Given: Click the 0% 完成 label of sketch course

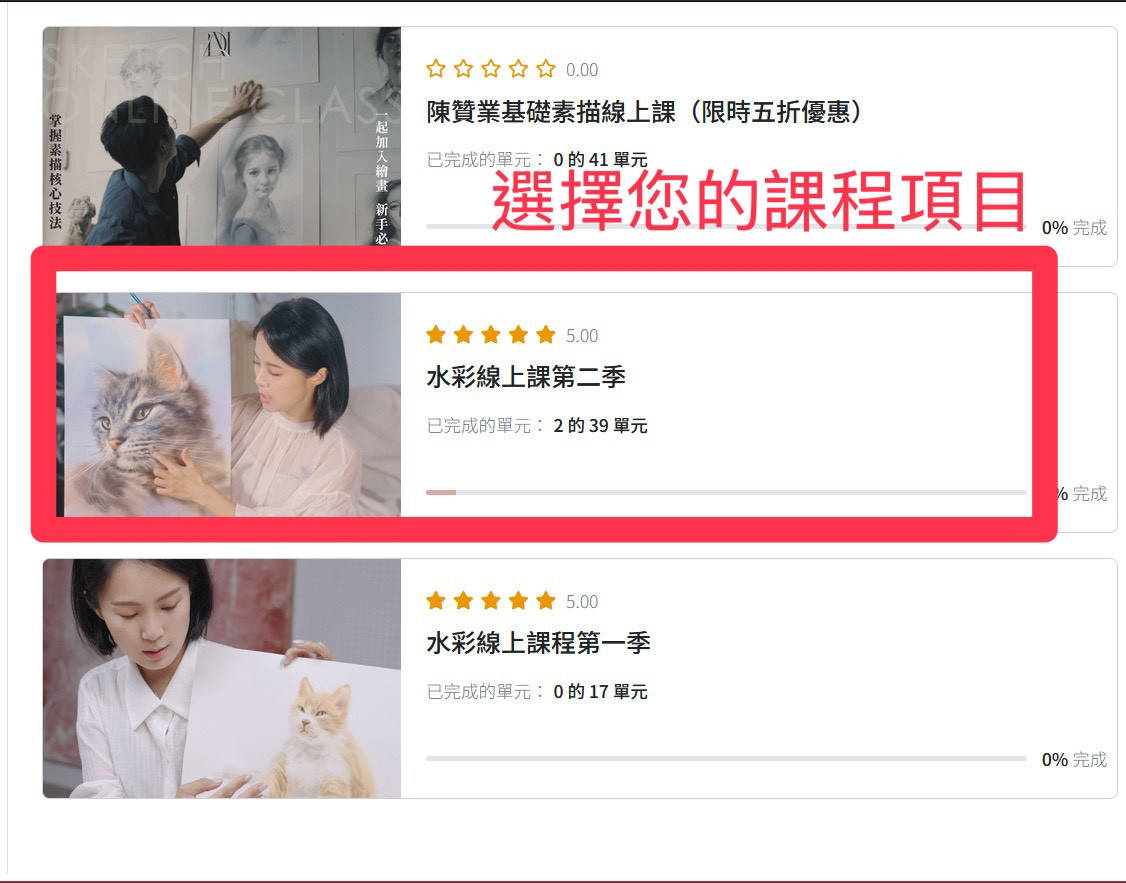Looking at the screenshot, I should (1074, 228).
